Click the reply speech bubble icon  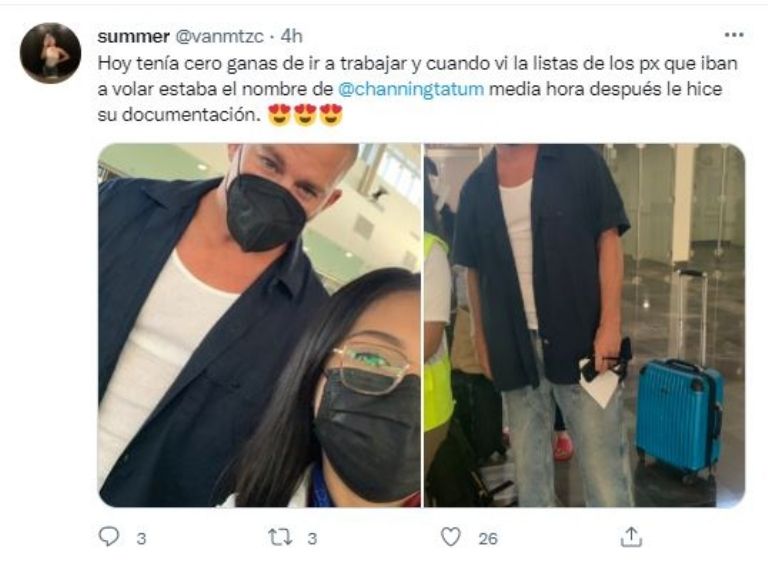point(109,537)
